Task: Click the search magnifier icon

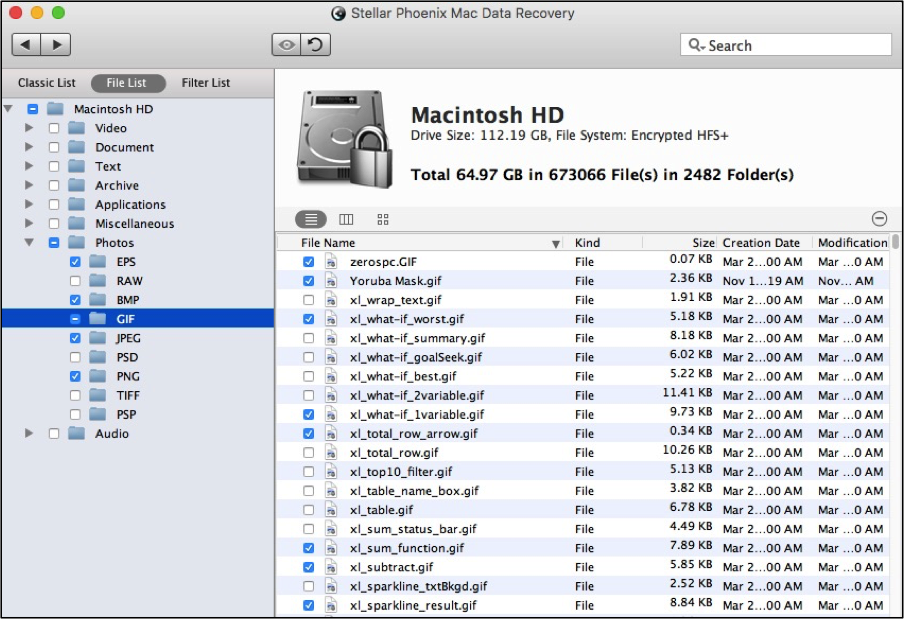Action: 696,44
